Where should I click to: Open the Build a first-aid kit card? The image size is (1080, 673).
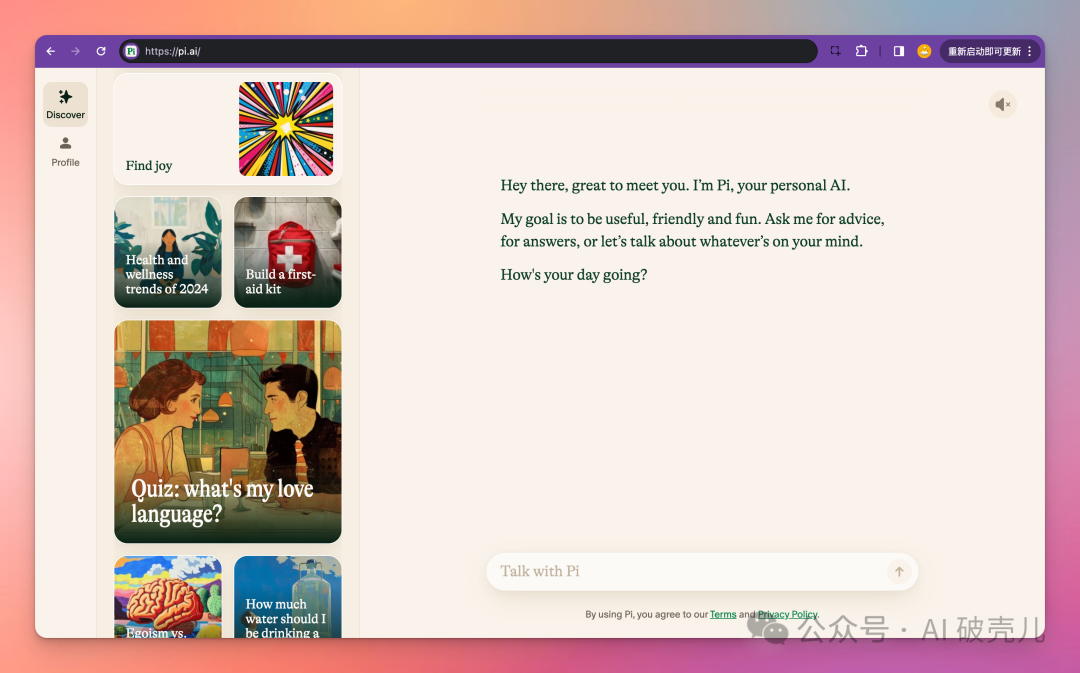pos(288,252)
